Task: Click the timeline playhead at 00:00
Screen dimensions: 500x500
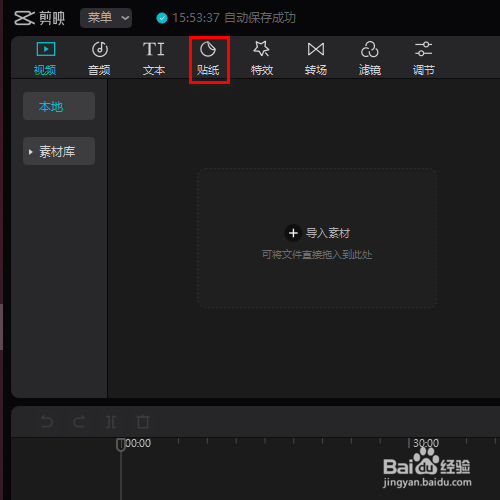Action: pyautogui.click(x=121, y=445)
